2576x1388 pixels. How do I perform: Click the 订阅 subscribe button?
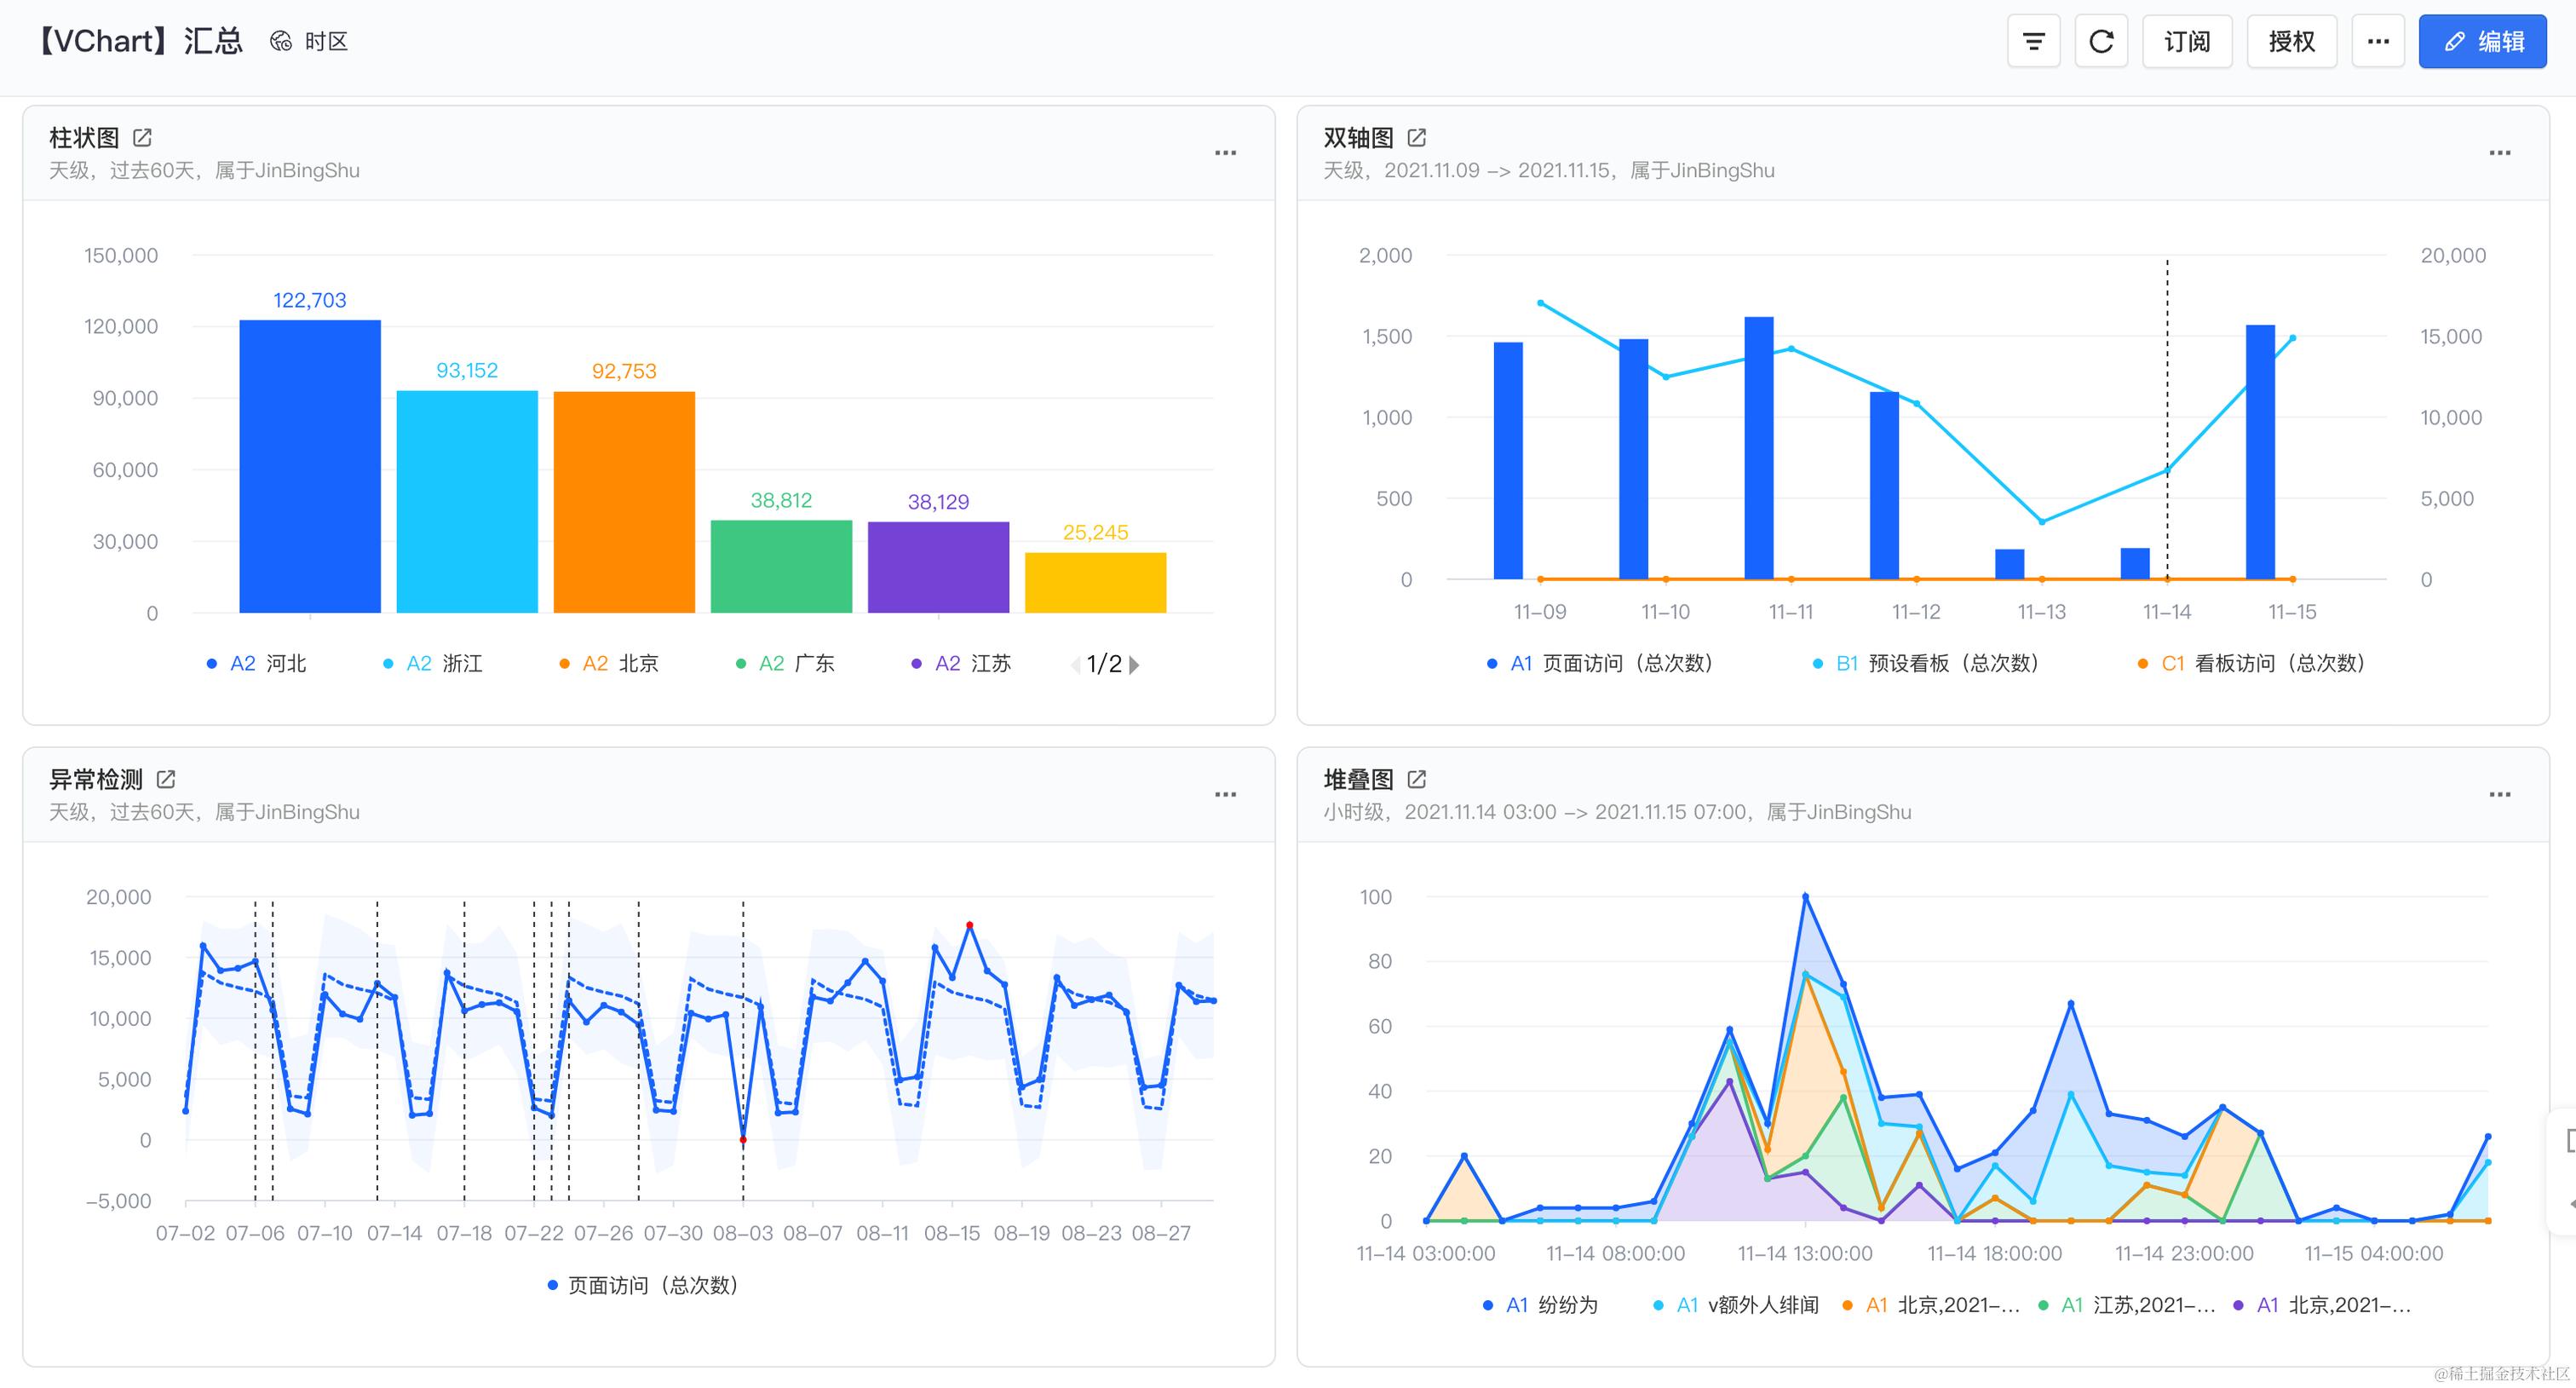(2187, 42)
